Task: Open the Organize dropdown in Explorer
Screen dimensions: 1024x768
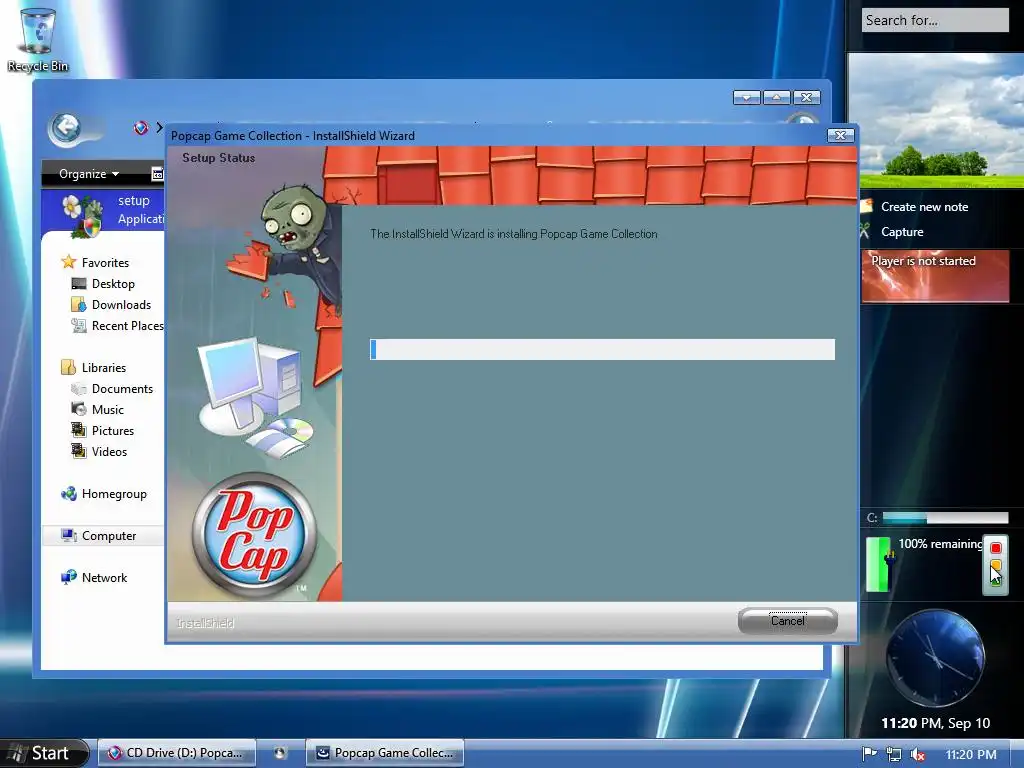Action: click(x=89, y=174)
